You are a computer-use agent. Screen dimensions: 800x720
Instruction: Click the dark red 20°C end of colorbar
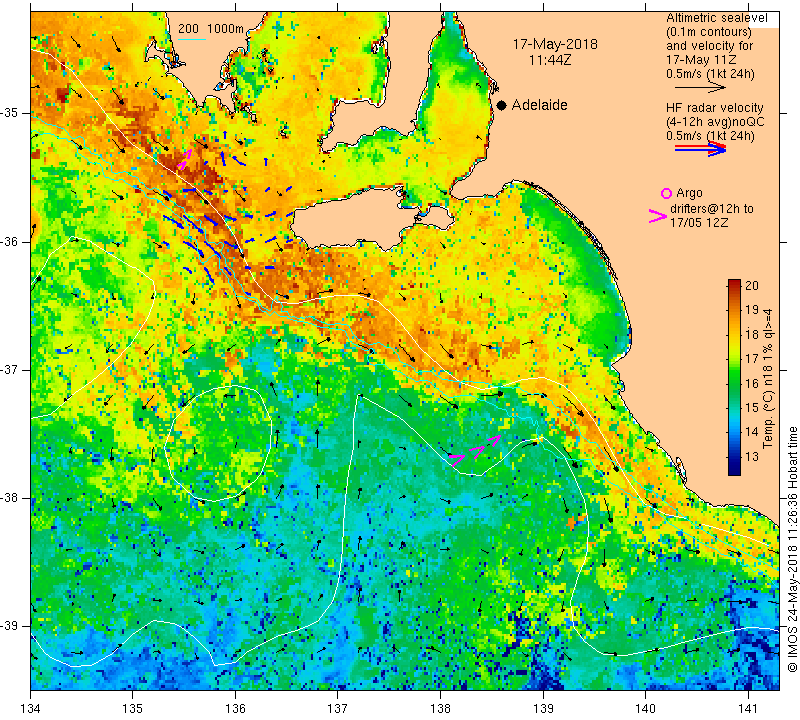[734, 284]
